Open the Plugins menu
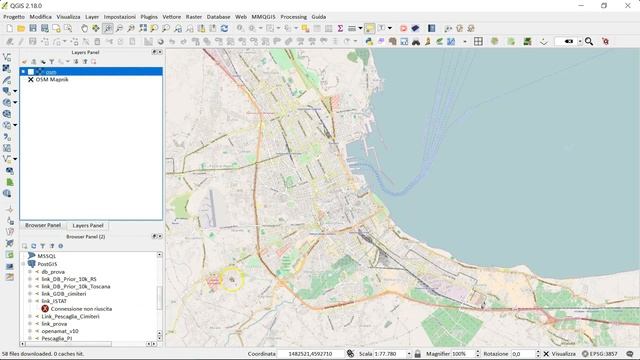 click(149, 17)
